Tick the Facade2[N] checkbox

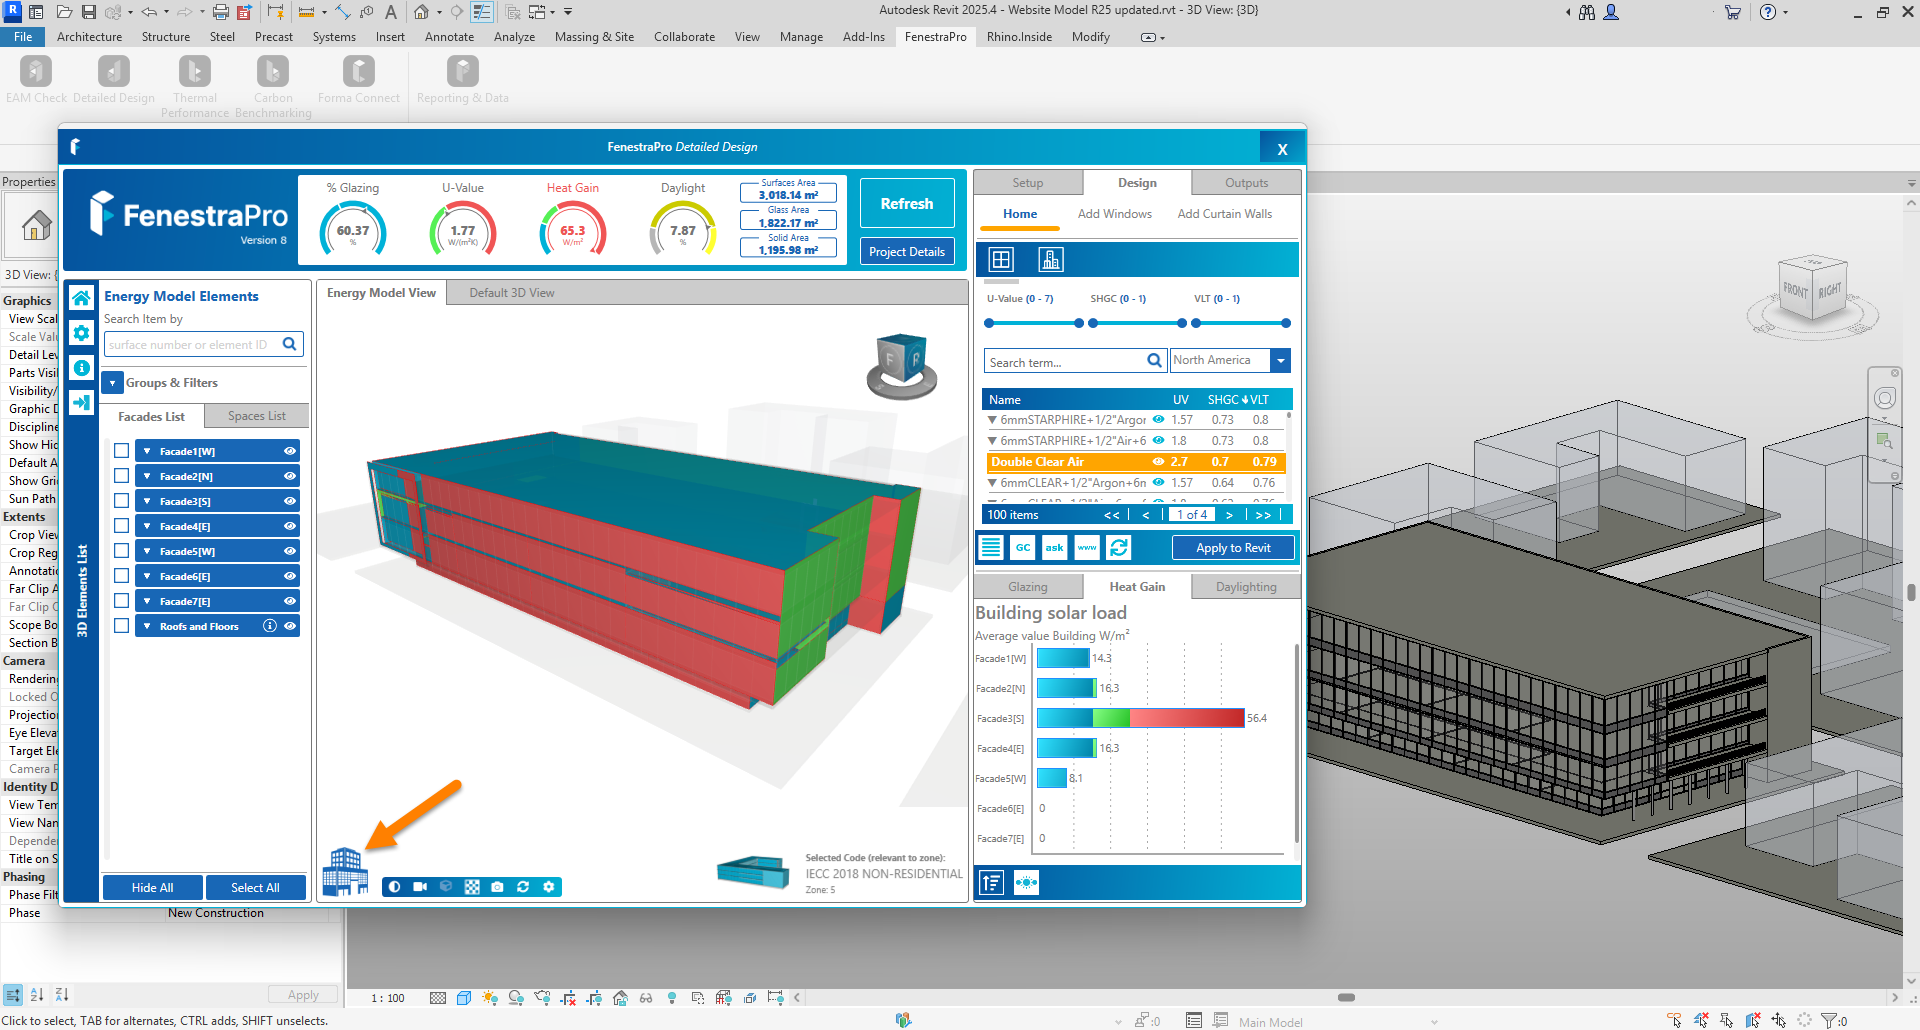click(122, 476)
